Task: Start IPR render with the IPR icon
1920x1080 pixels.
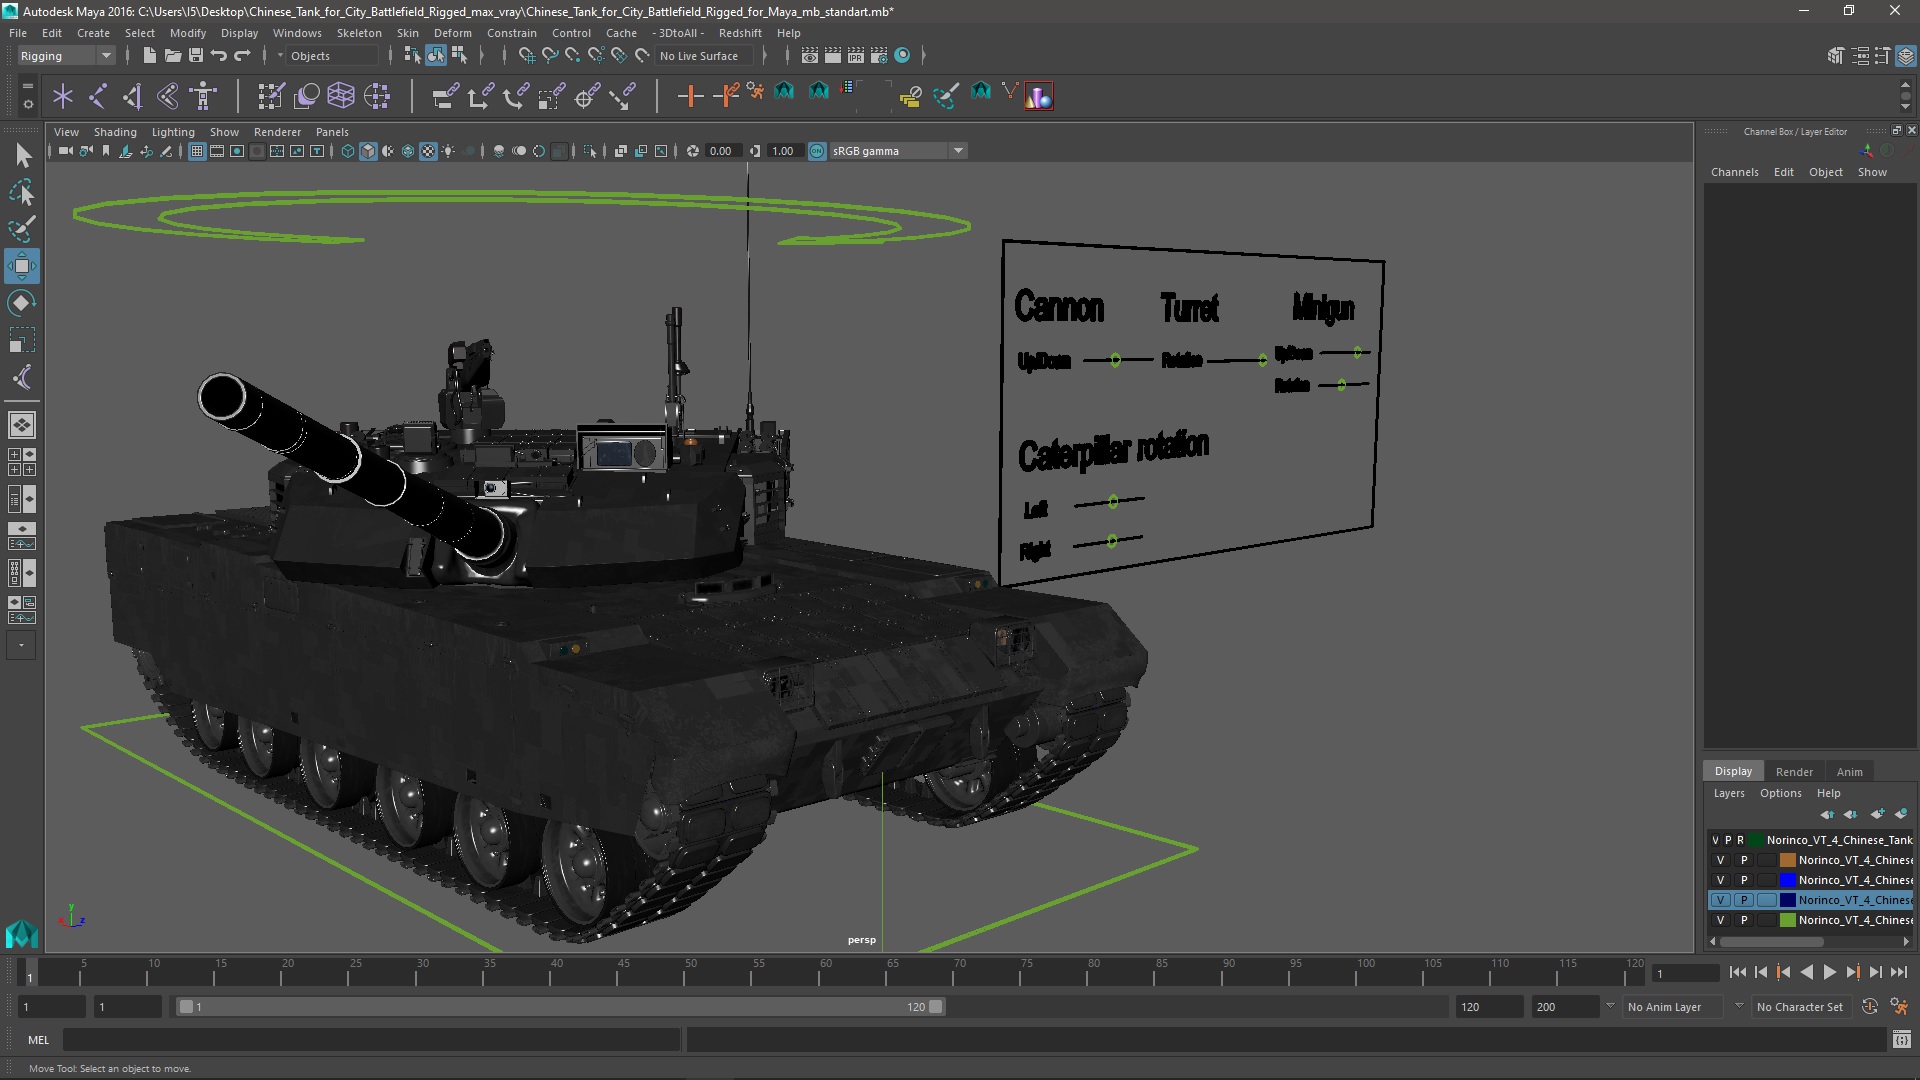Action: coord(856,56)
